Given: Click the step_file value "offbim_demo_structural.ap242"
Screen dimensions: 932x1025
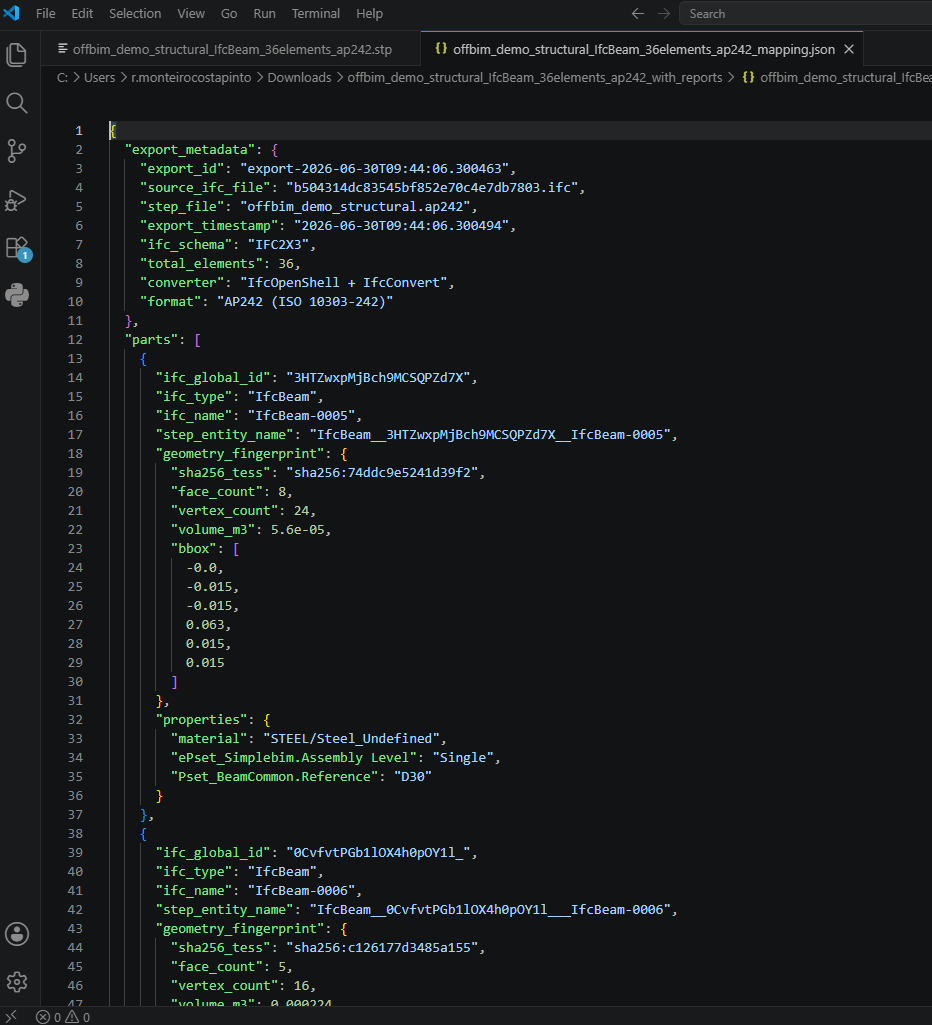Looking at the screenshot, I should [356, 207].
